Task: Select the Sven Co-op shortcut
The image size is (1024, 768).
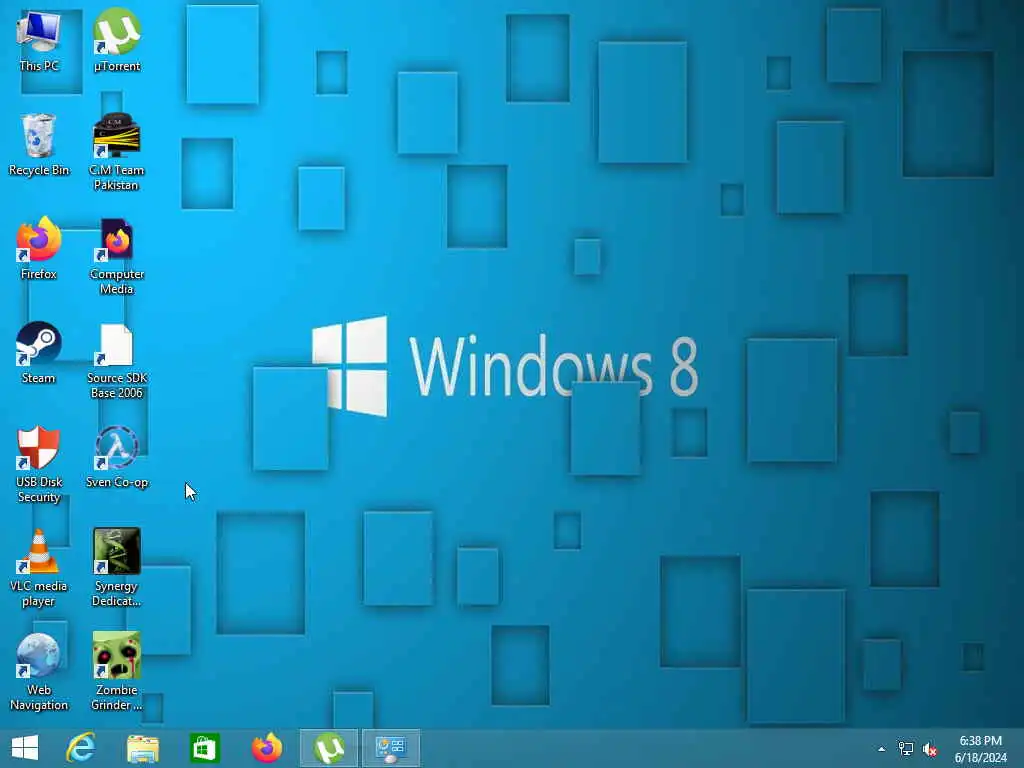Action: (x=117, y=456)
